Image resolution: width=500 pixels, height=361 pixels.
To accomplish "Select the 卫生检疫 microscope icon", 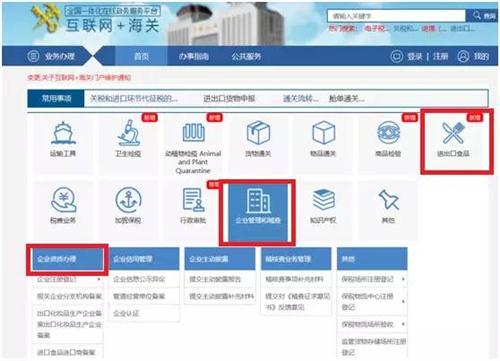I will [128, 133].
